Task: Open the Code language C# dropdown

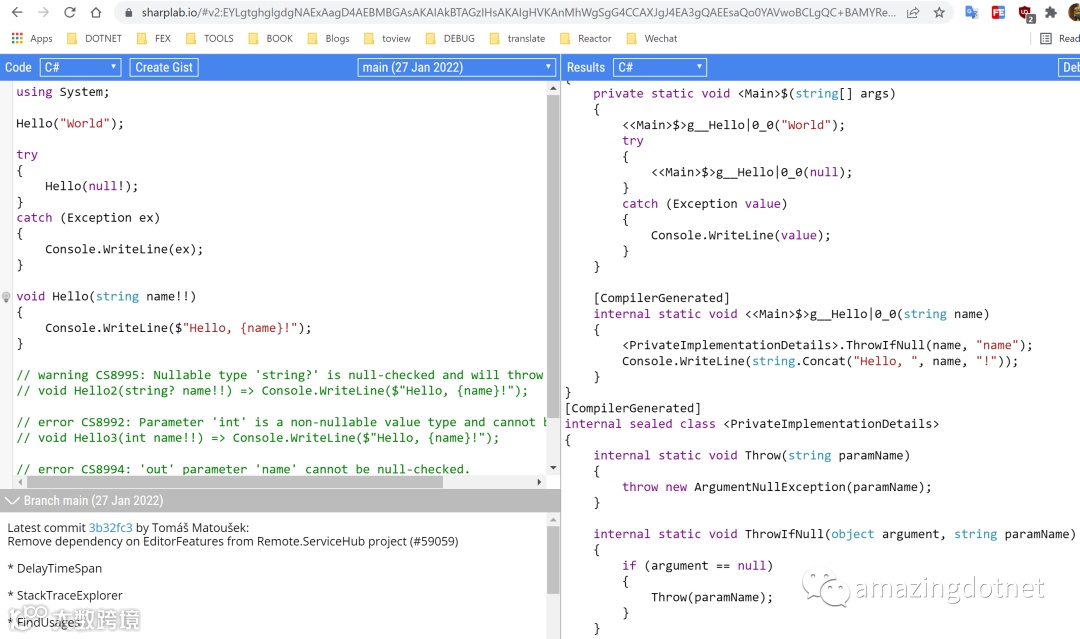Action: click(81, 67)
